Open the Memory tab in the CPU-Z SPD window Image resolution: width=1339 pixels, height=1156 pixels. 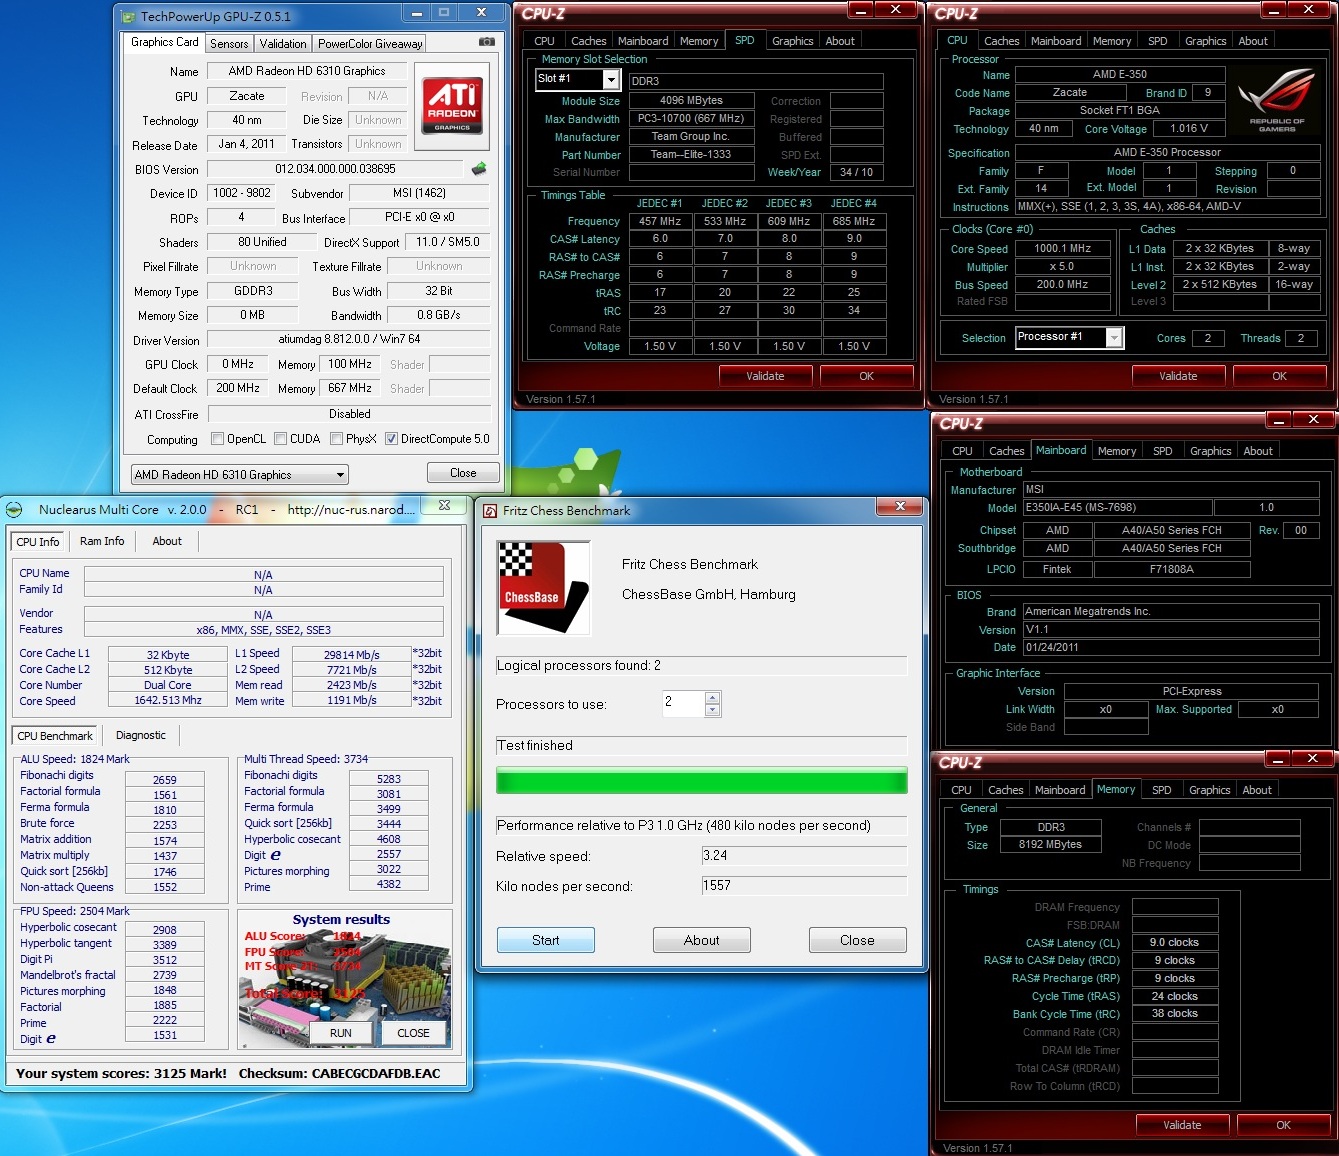click(699, 41)
